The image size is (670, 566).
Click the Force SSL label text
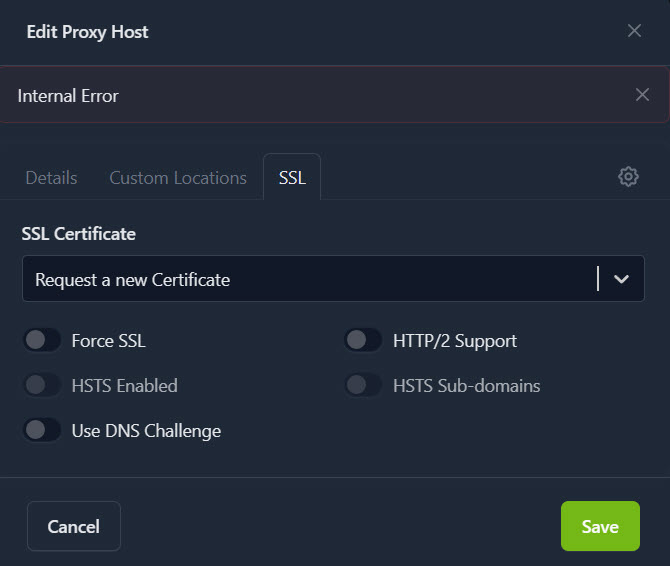coord(108,341)
